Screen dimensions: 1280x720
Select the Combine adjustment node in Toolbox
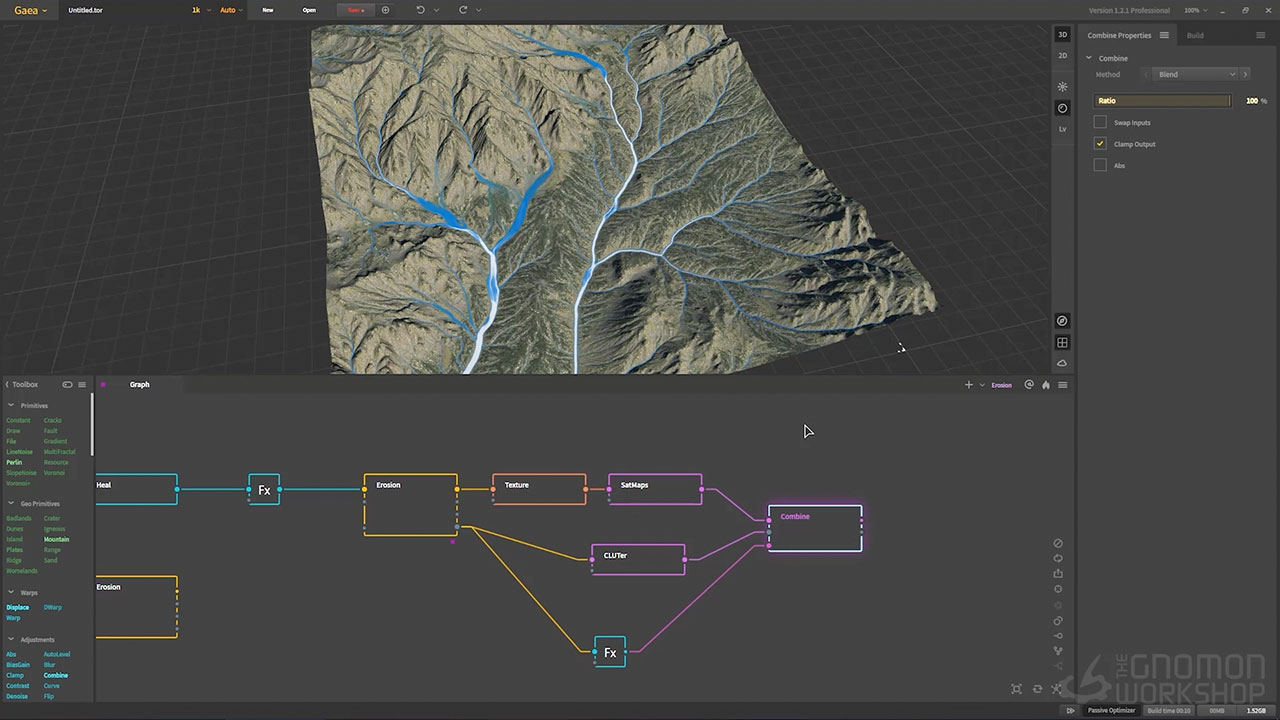pyautogui.click(x=56, y=676)
